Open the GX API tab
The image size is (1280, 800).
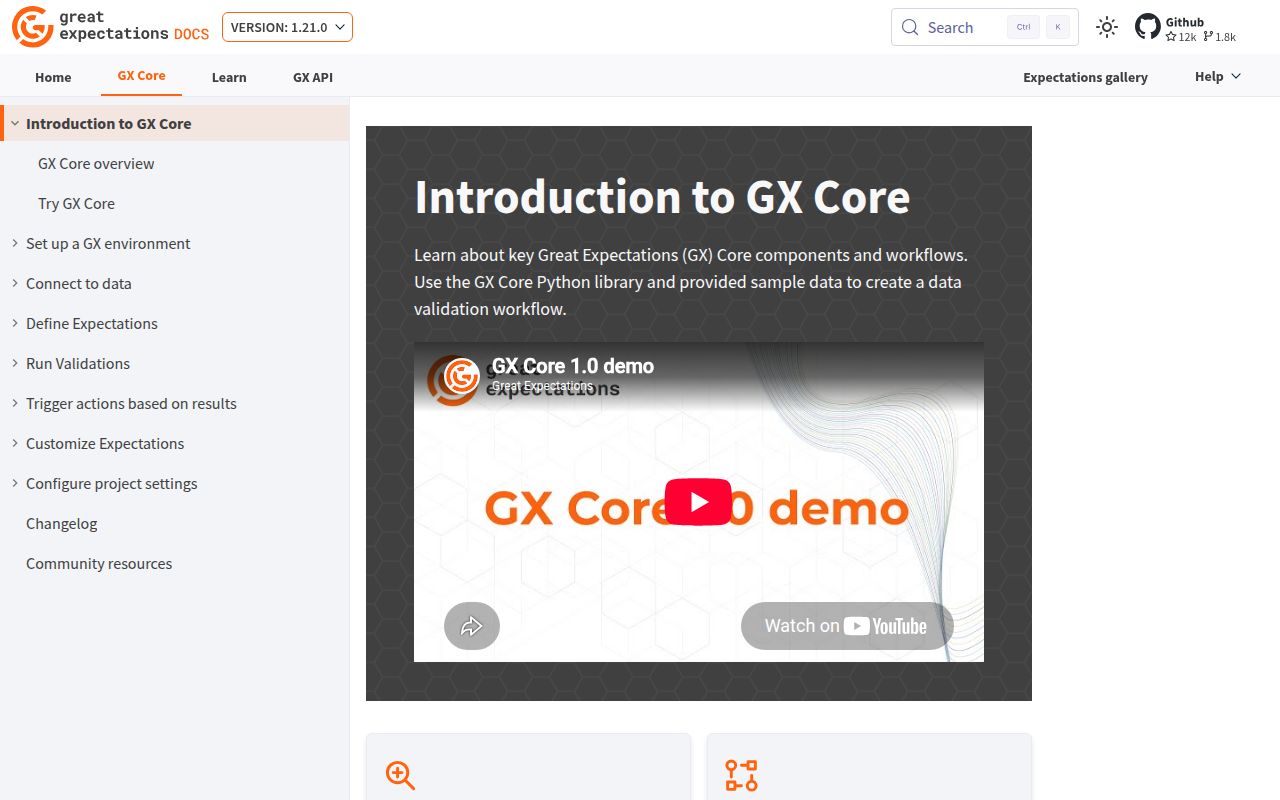coord(313,77)
